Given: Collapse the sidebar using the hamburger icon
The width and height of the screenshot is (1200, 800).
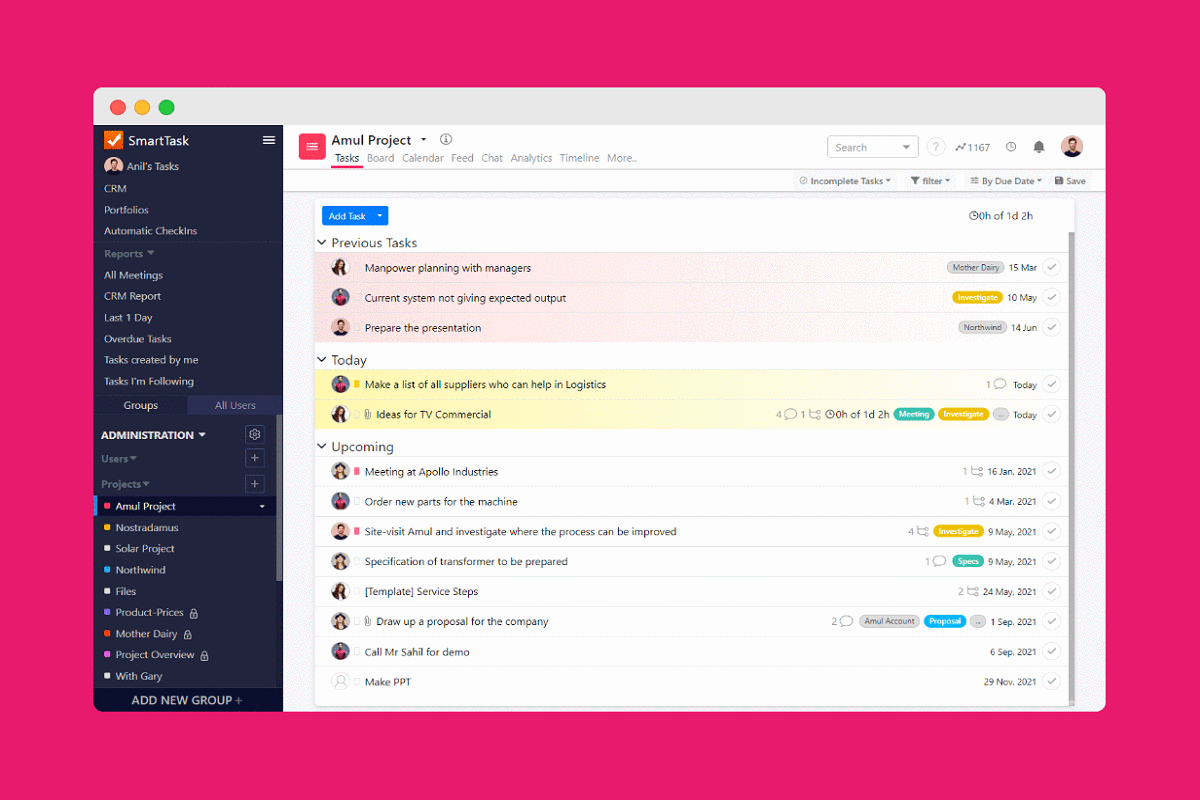Looking at the screenshot, I should pyautogui.click(x=268, y=140).
